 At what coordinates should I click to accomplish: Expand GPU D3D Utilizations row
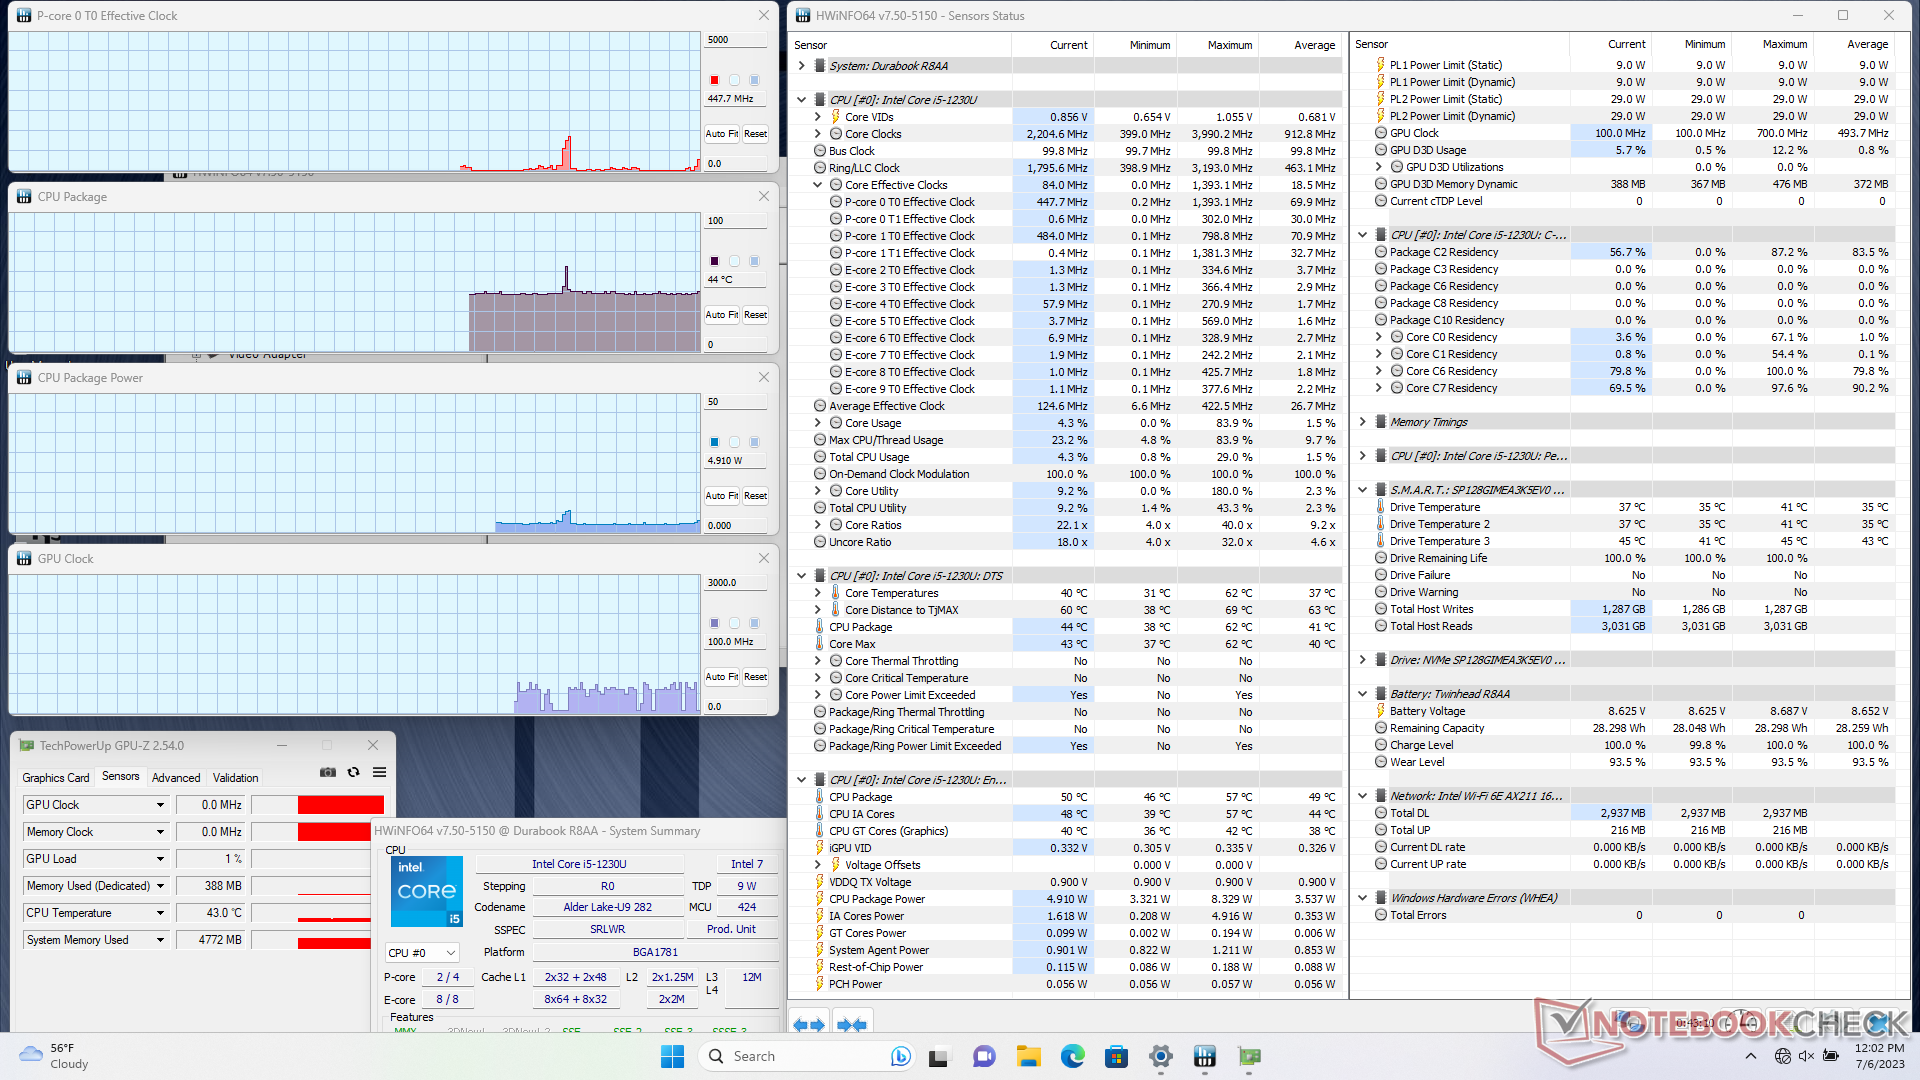(x=1378, y=167)
